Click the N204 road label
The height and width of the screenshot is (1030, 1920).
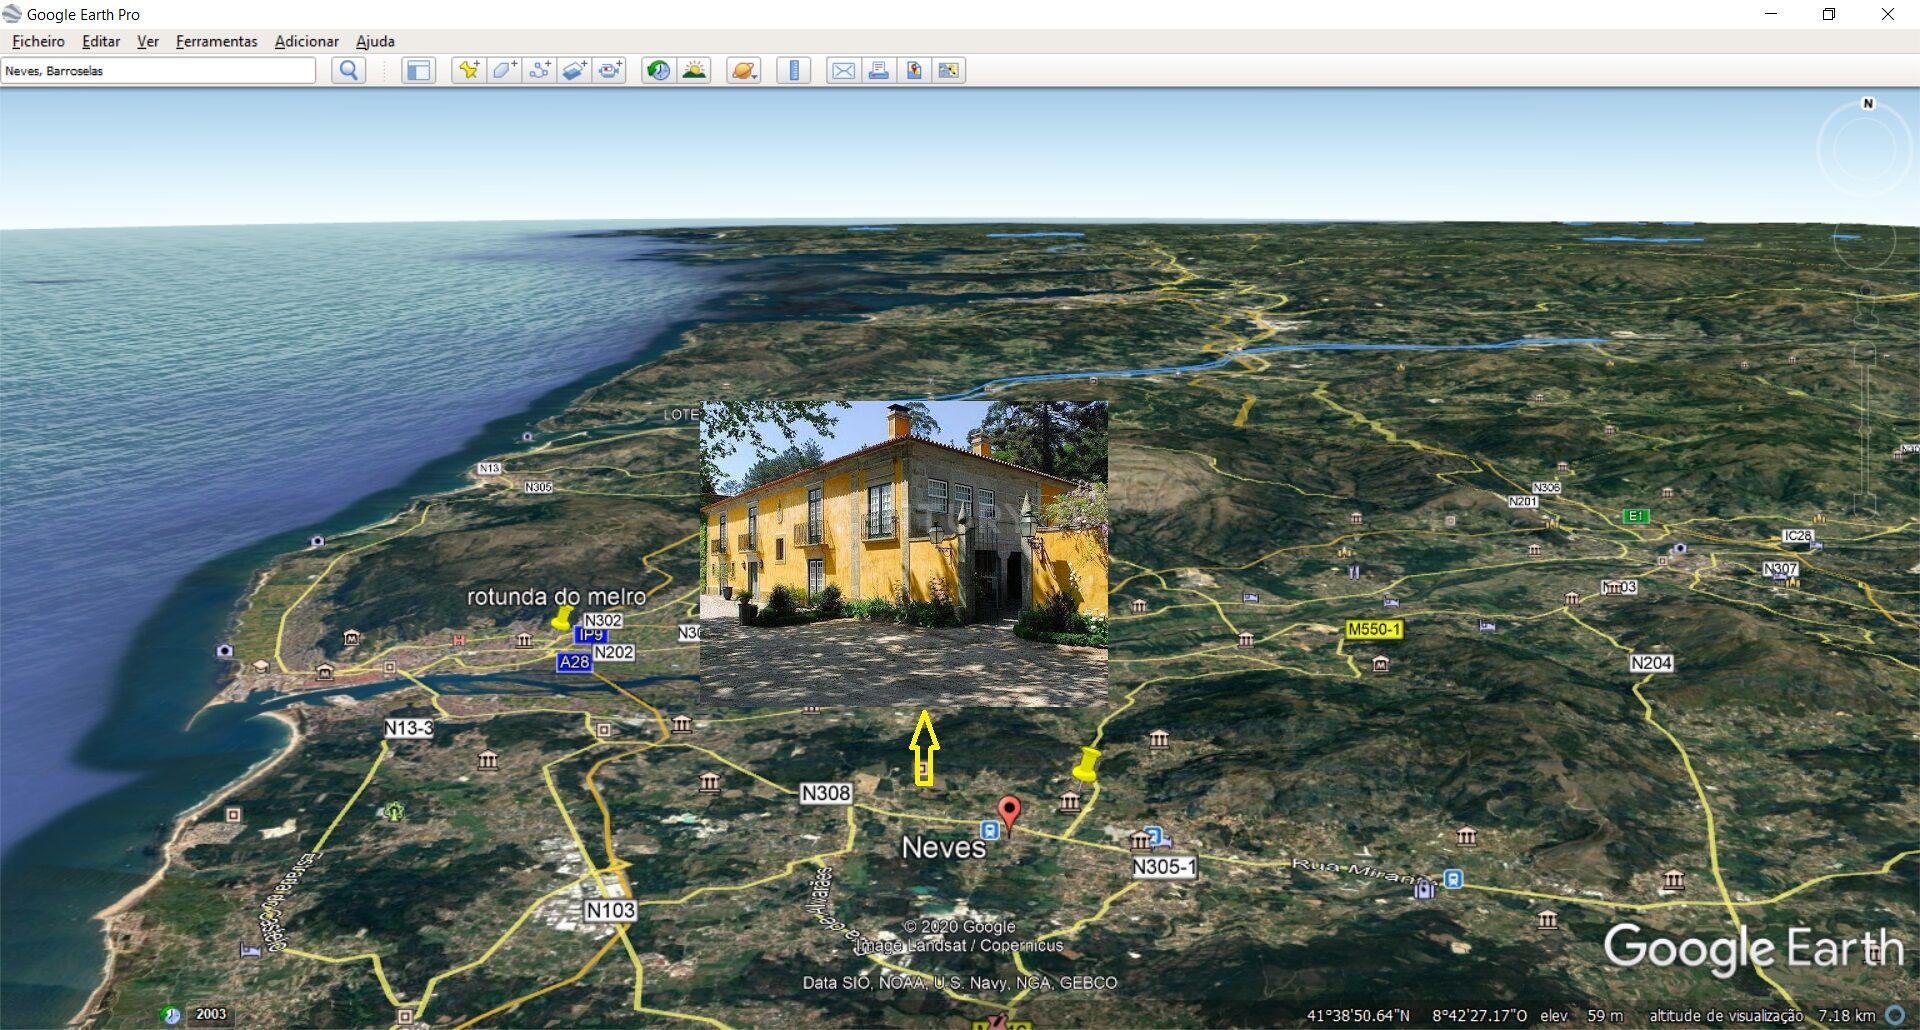click(1651, 663)
